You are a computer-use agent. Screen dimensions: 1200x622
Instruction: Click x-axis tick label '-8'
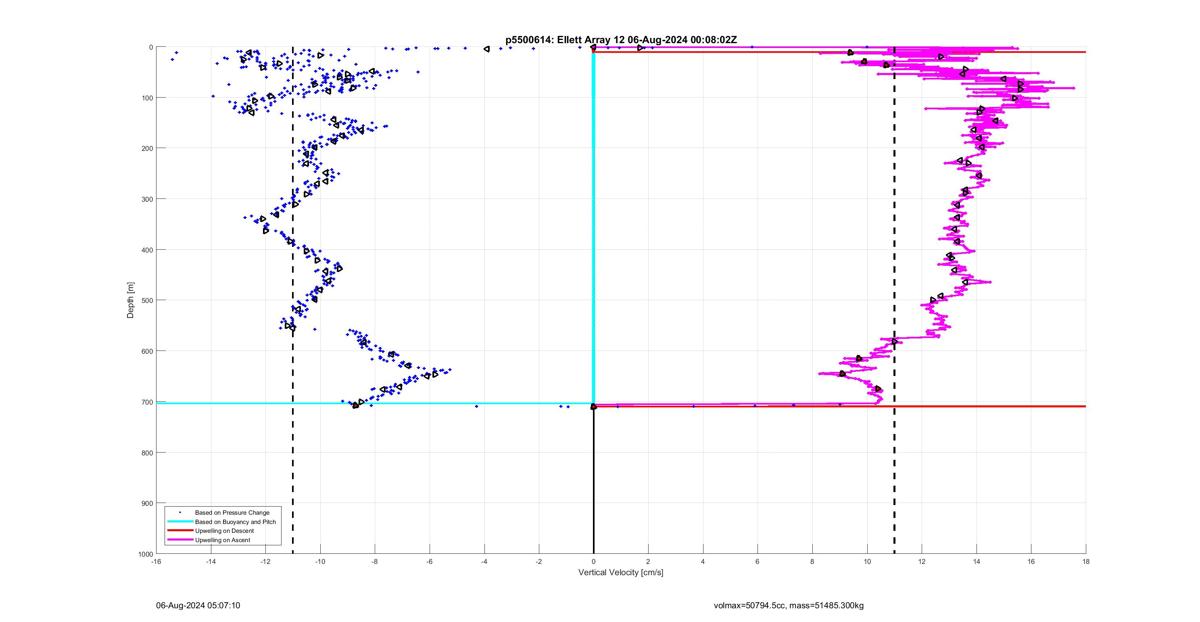(375, 562)
